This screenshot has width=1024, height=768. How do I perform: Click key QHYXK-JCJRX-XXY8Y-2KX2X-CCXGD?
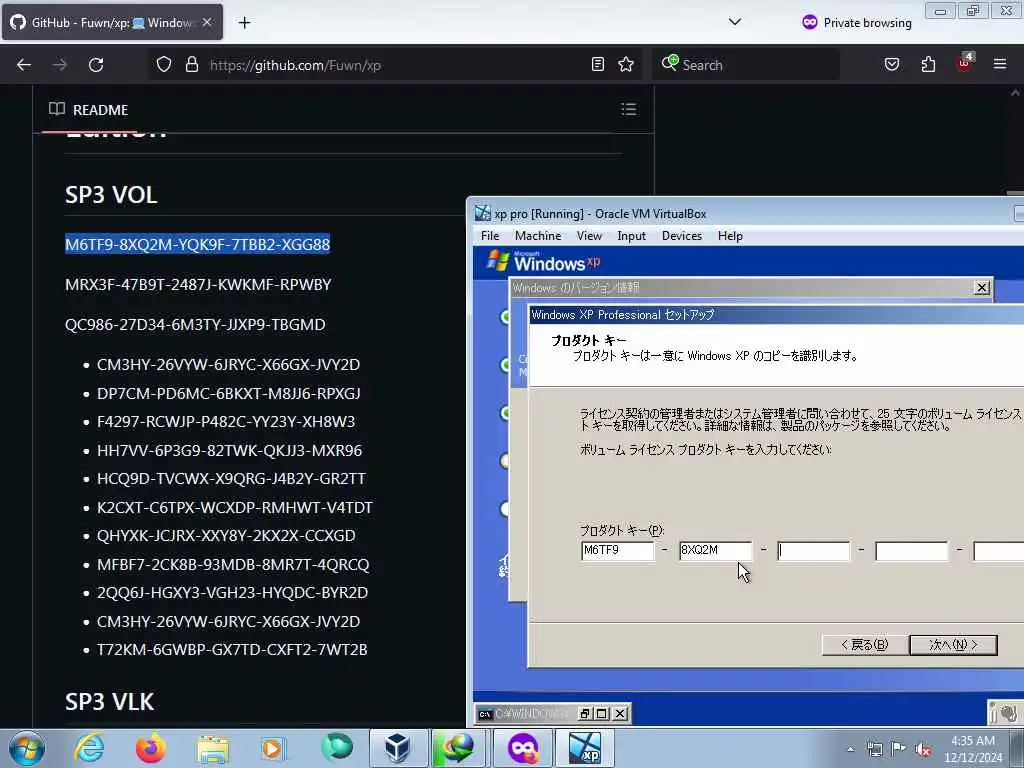click(226, 536)
